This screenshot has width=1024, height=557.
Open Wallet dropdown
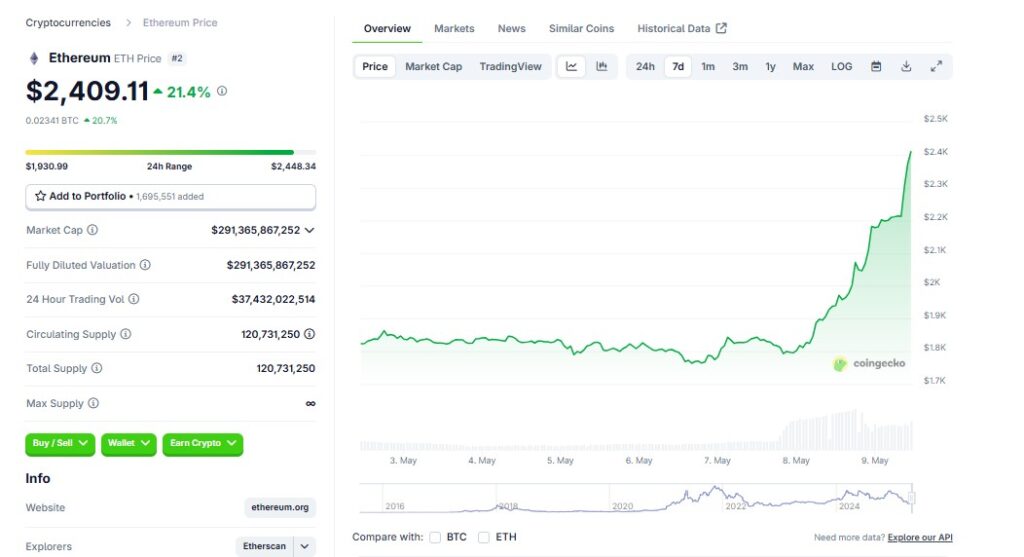129,443
